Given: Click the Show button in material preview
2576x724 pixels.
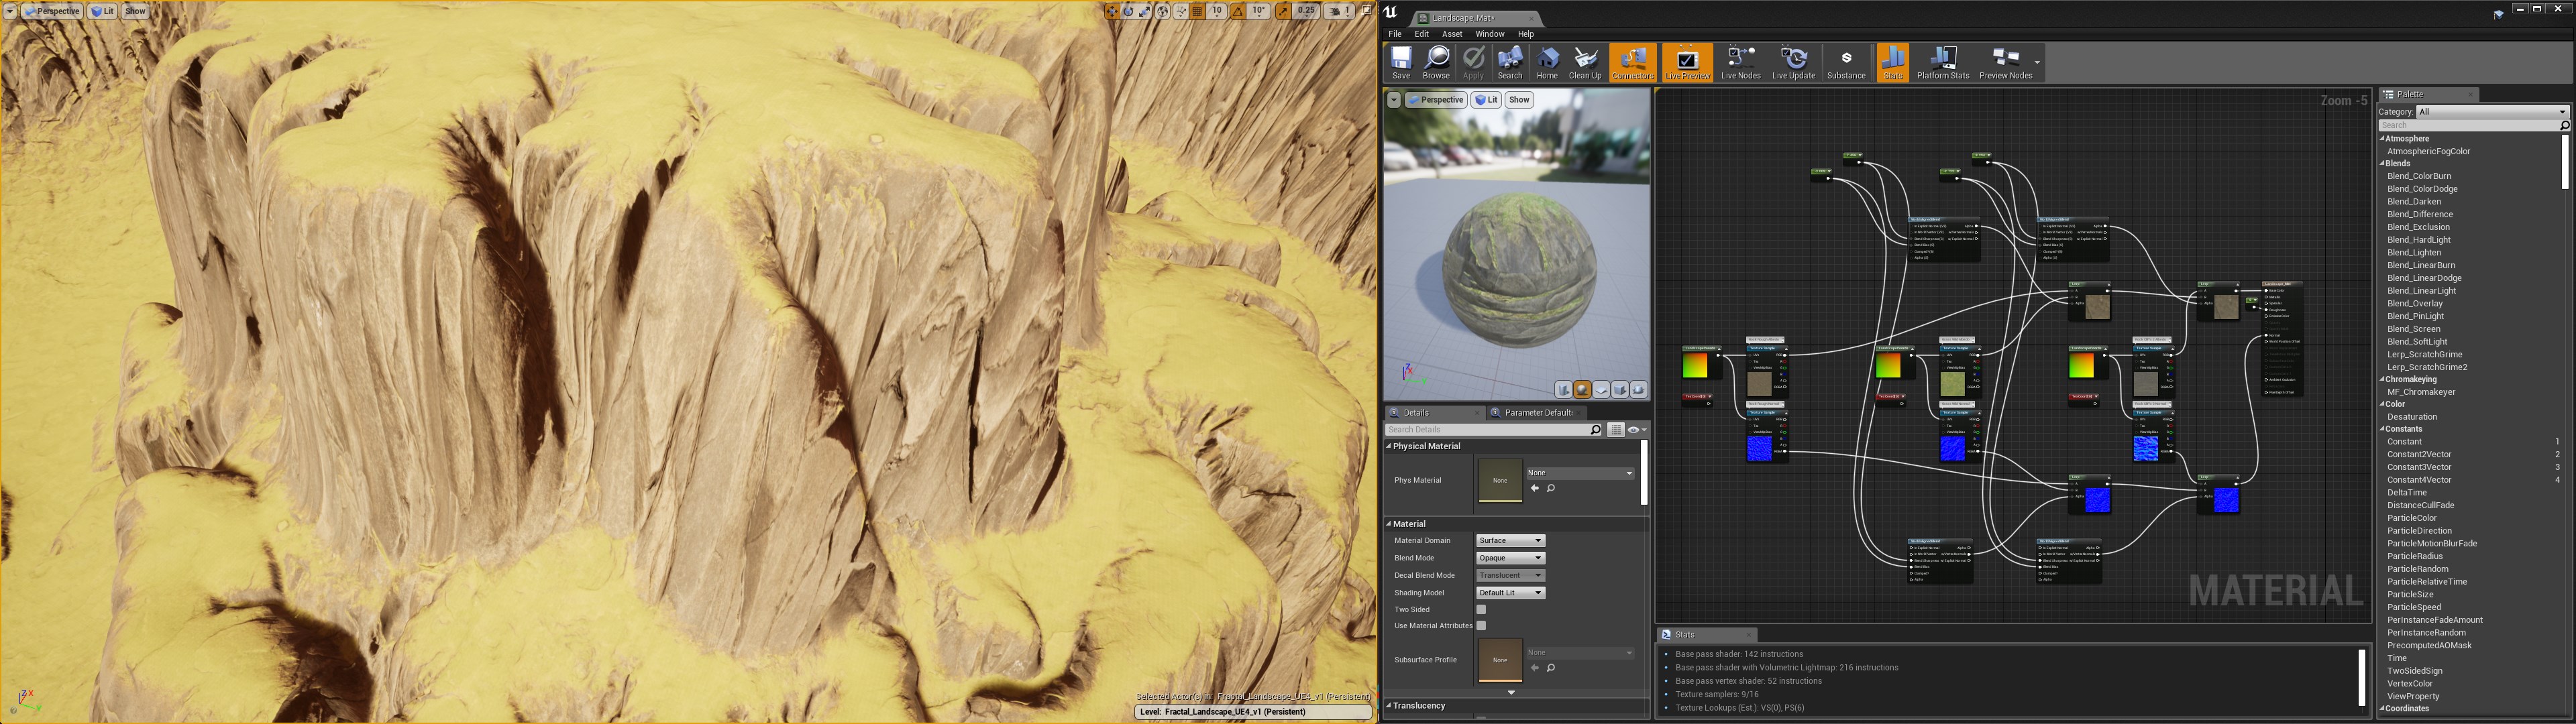Looking at the screenshot, I should (x=1519, y=100).
